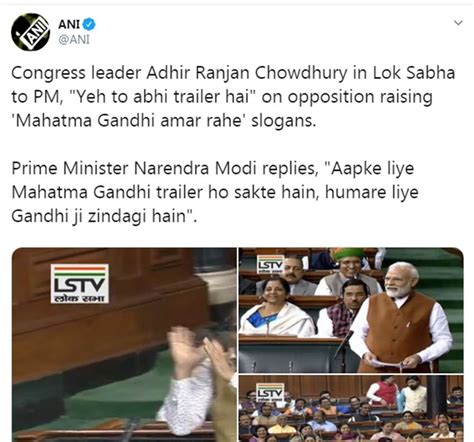Click the man in the brown vest
Viewport: 474px width, 442px height.
click(402, 317)
